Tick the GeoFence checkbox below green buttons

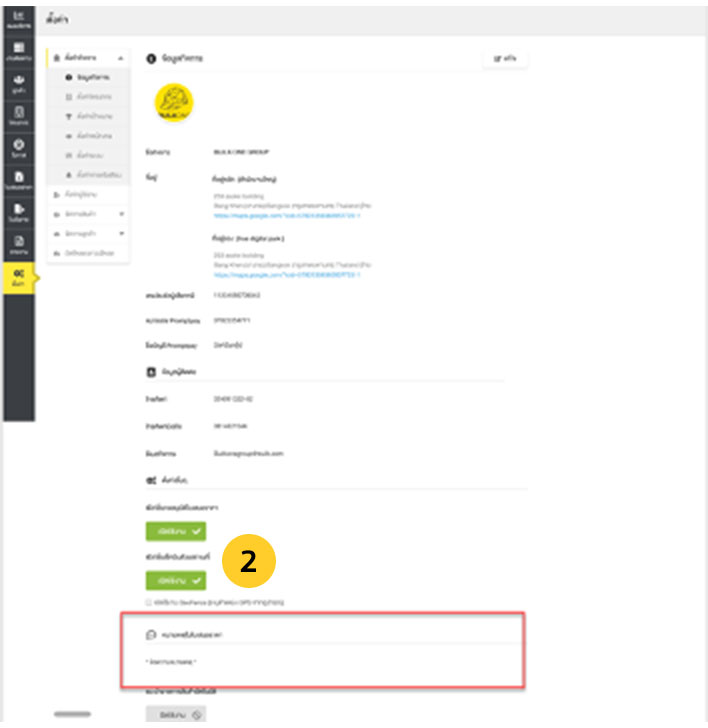pos(149,602)
